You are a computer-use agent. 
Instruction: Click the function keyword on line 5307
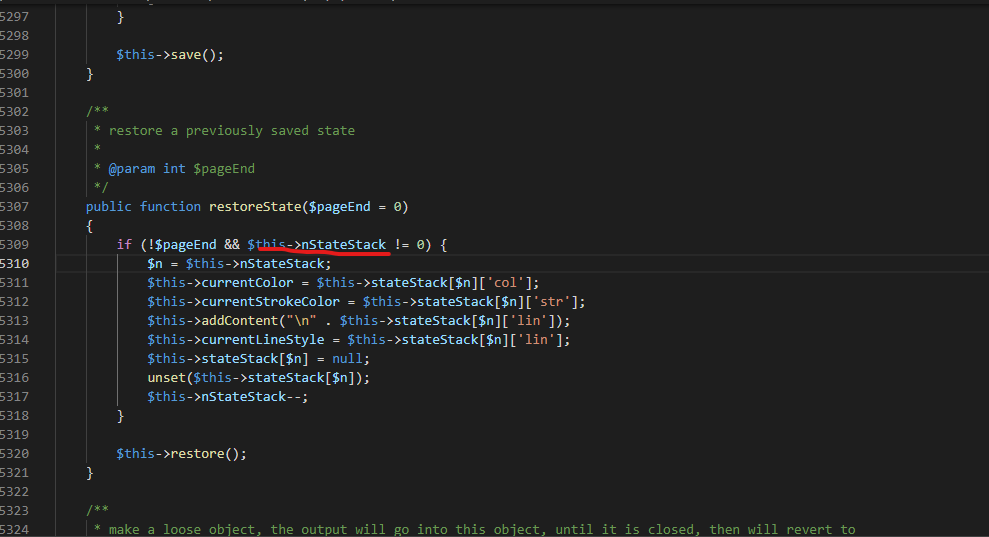170,207
